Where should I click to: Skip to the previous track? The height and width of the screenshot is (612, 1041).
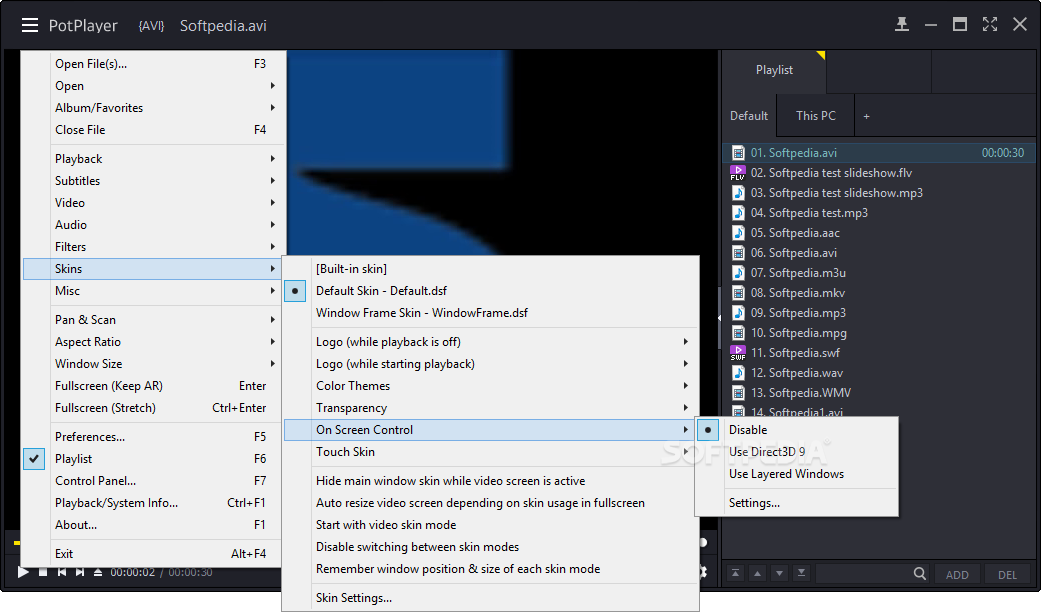(x=61, y=572)
